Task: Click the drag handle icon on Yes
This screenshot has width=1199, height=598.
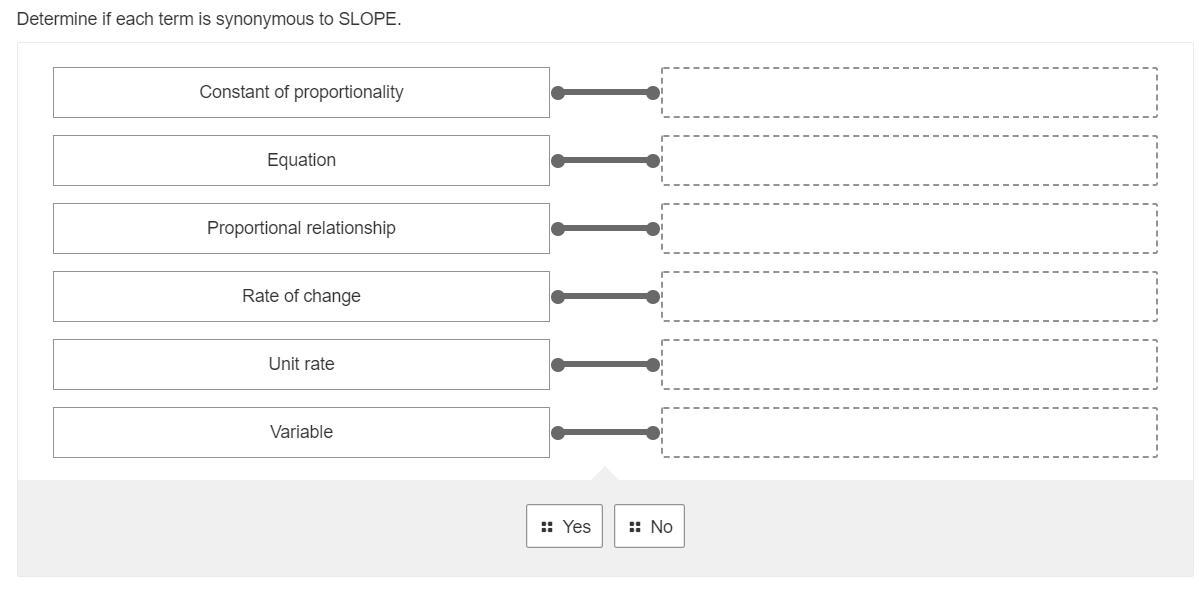Action: (x=546, y=527)
